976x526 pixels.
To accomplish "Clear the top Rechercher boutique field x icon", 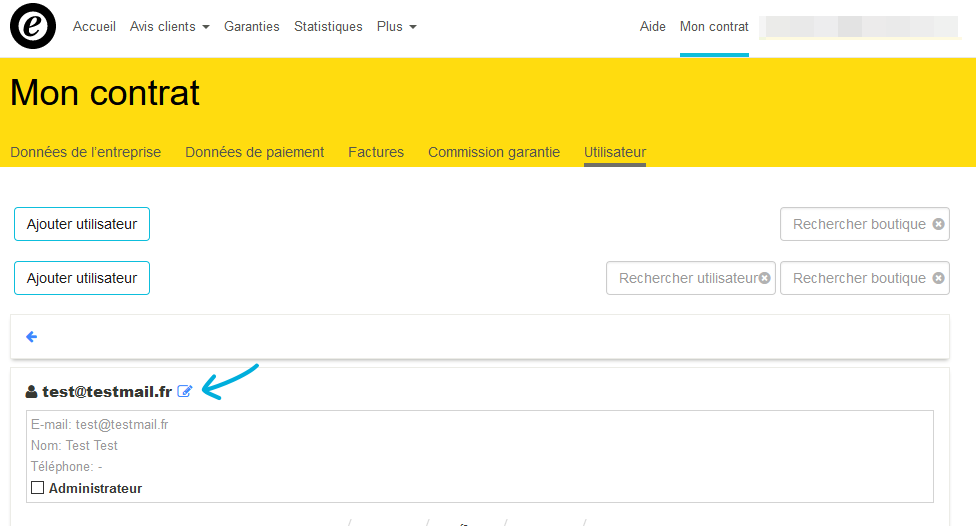I will (939, 224).
